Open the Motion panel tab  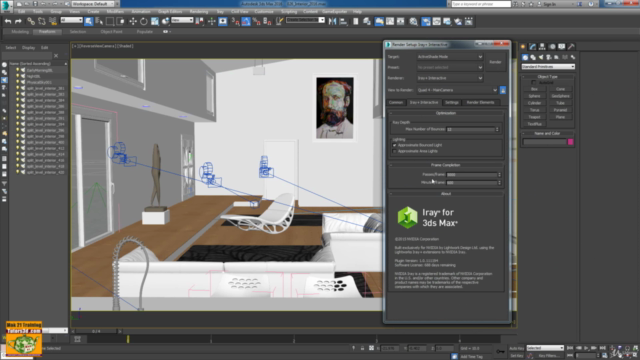click(552, 47)
